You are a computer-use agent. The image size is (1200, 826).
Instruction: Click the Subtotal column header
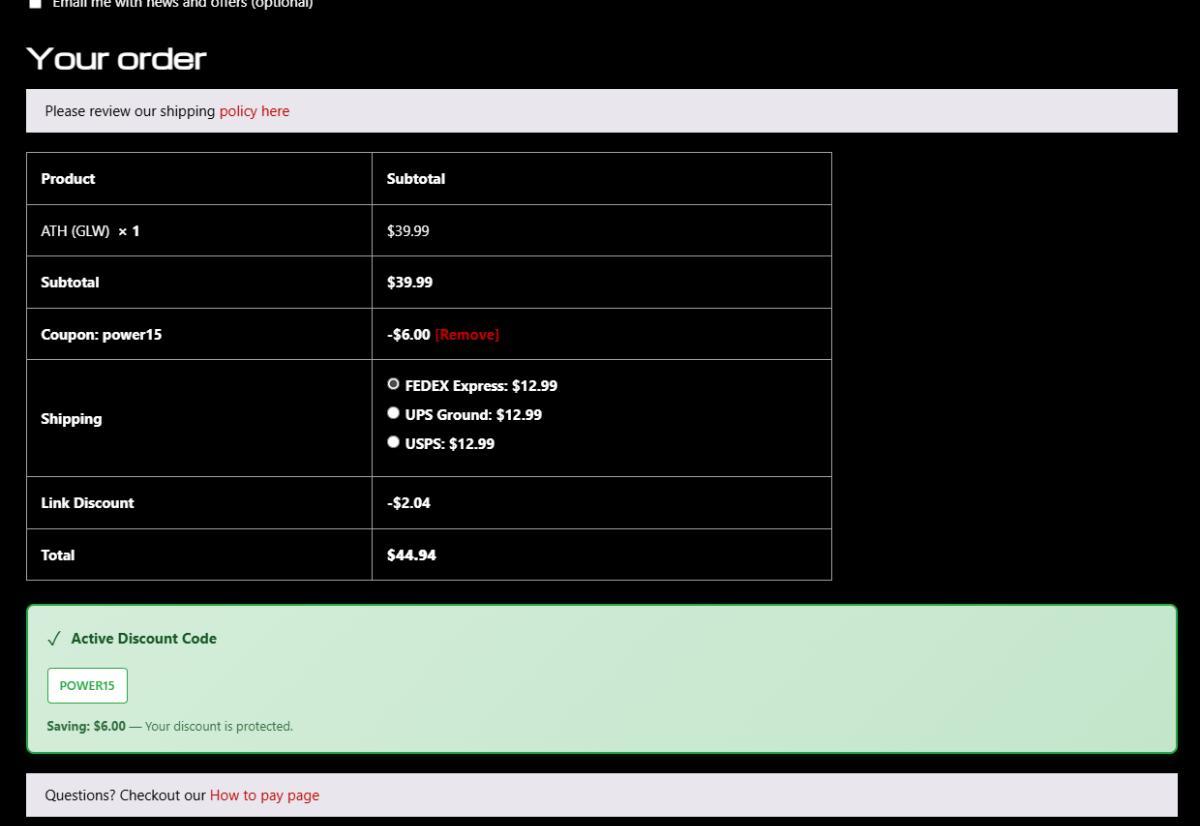(415, 179)
